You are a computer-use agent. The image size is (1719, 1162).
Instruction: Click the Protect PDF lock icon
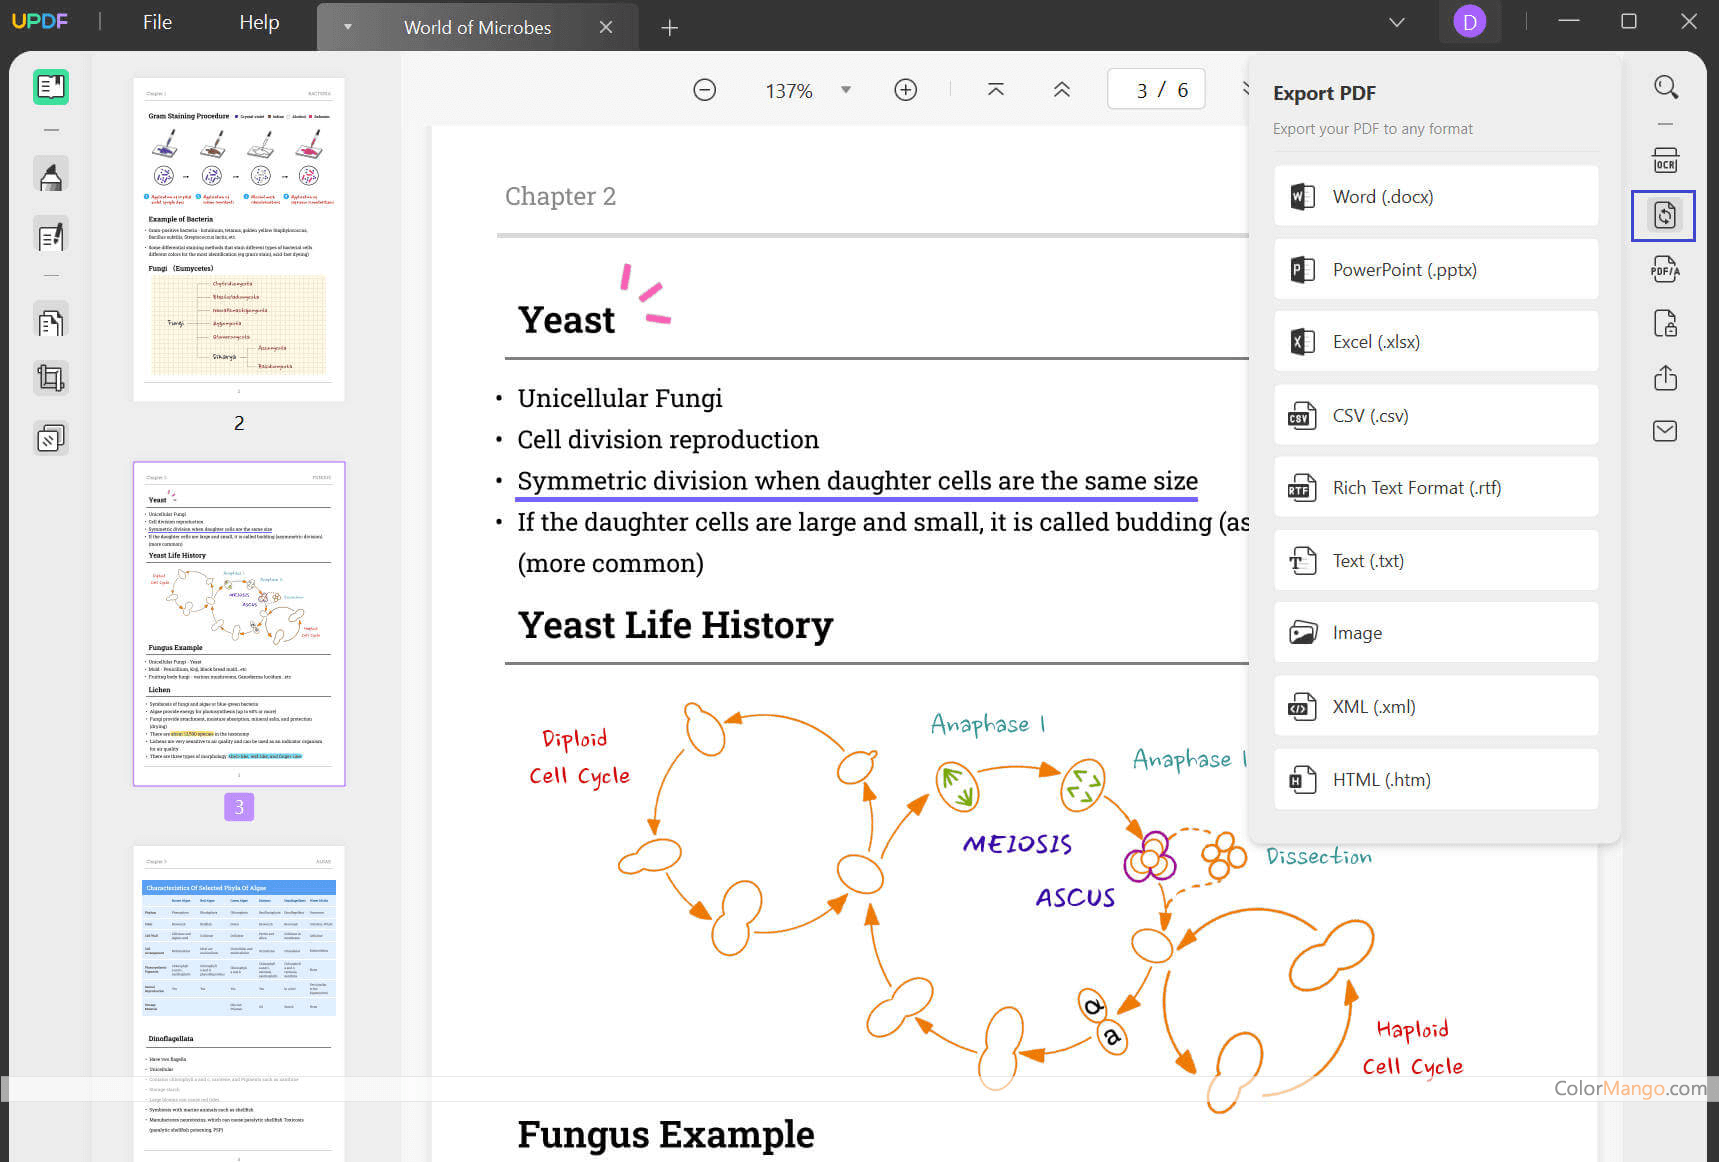click(x=1664, y=324)
